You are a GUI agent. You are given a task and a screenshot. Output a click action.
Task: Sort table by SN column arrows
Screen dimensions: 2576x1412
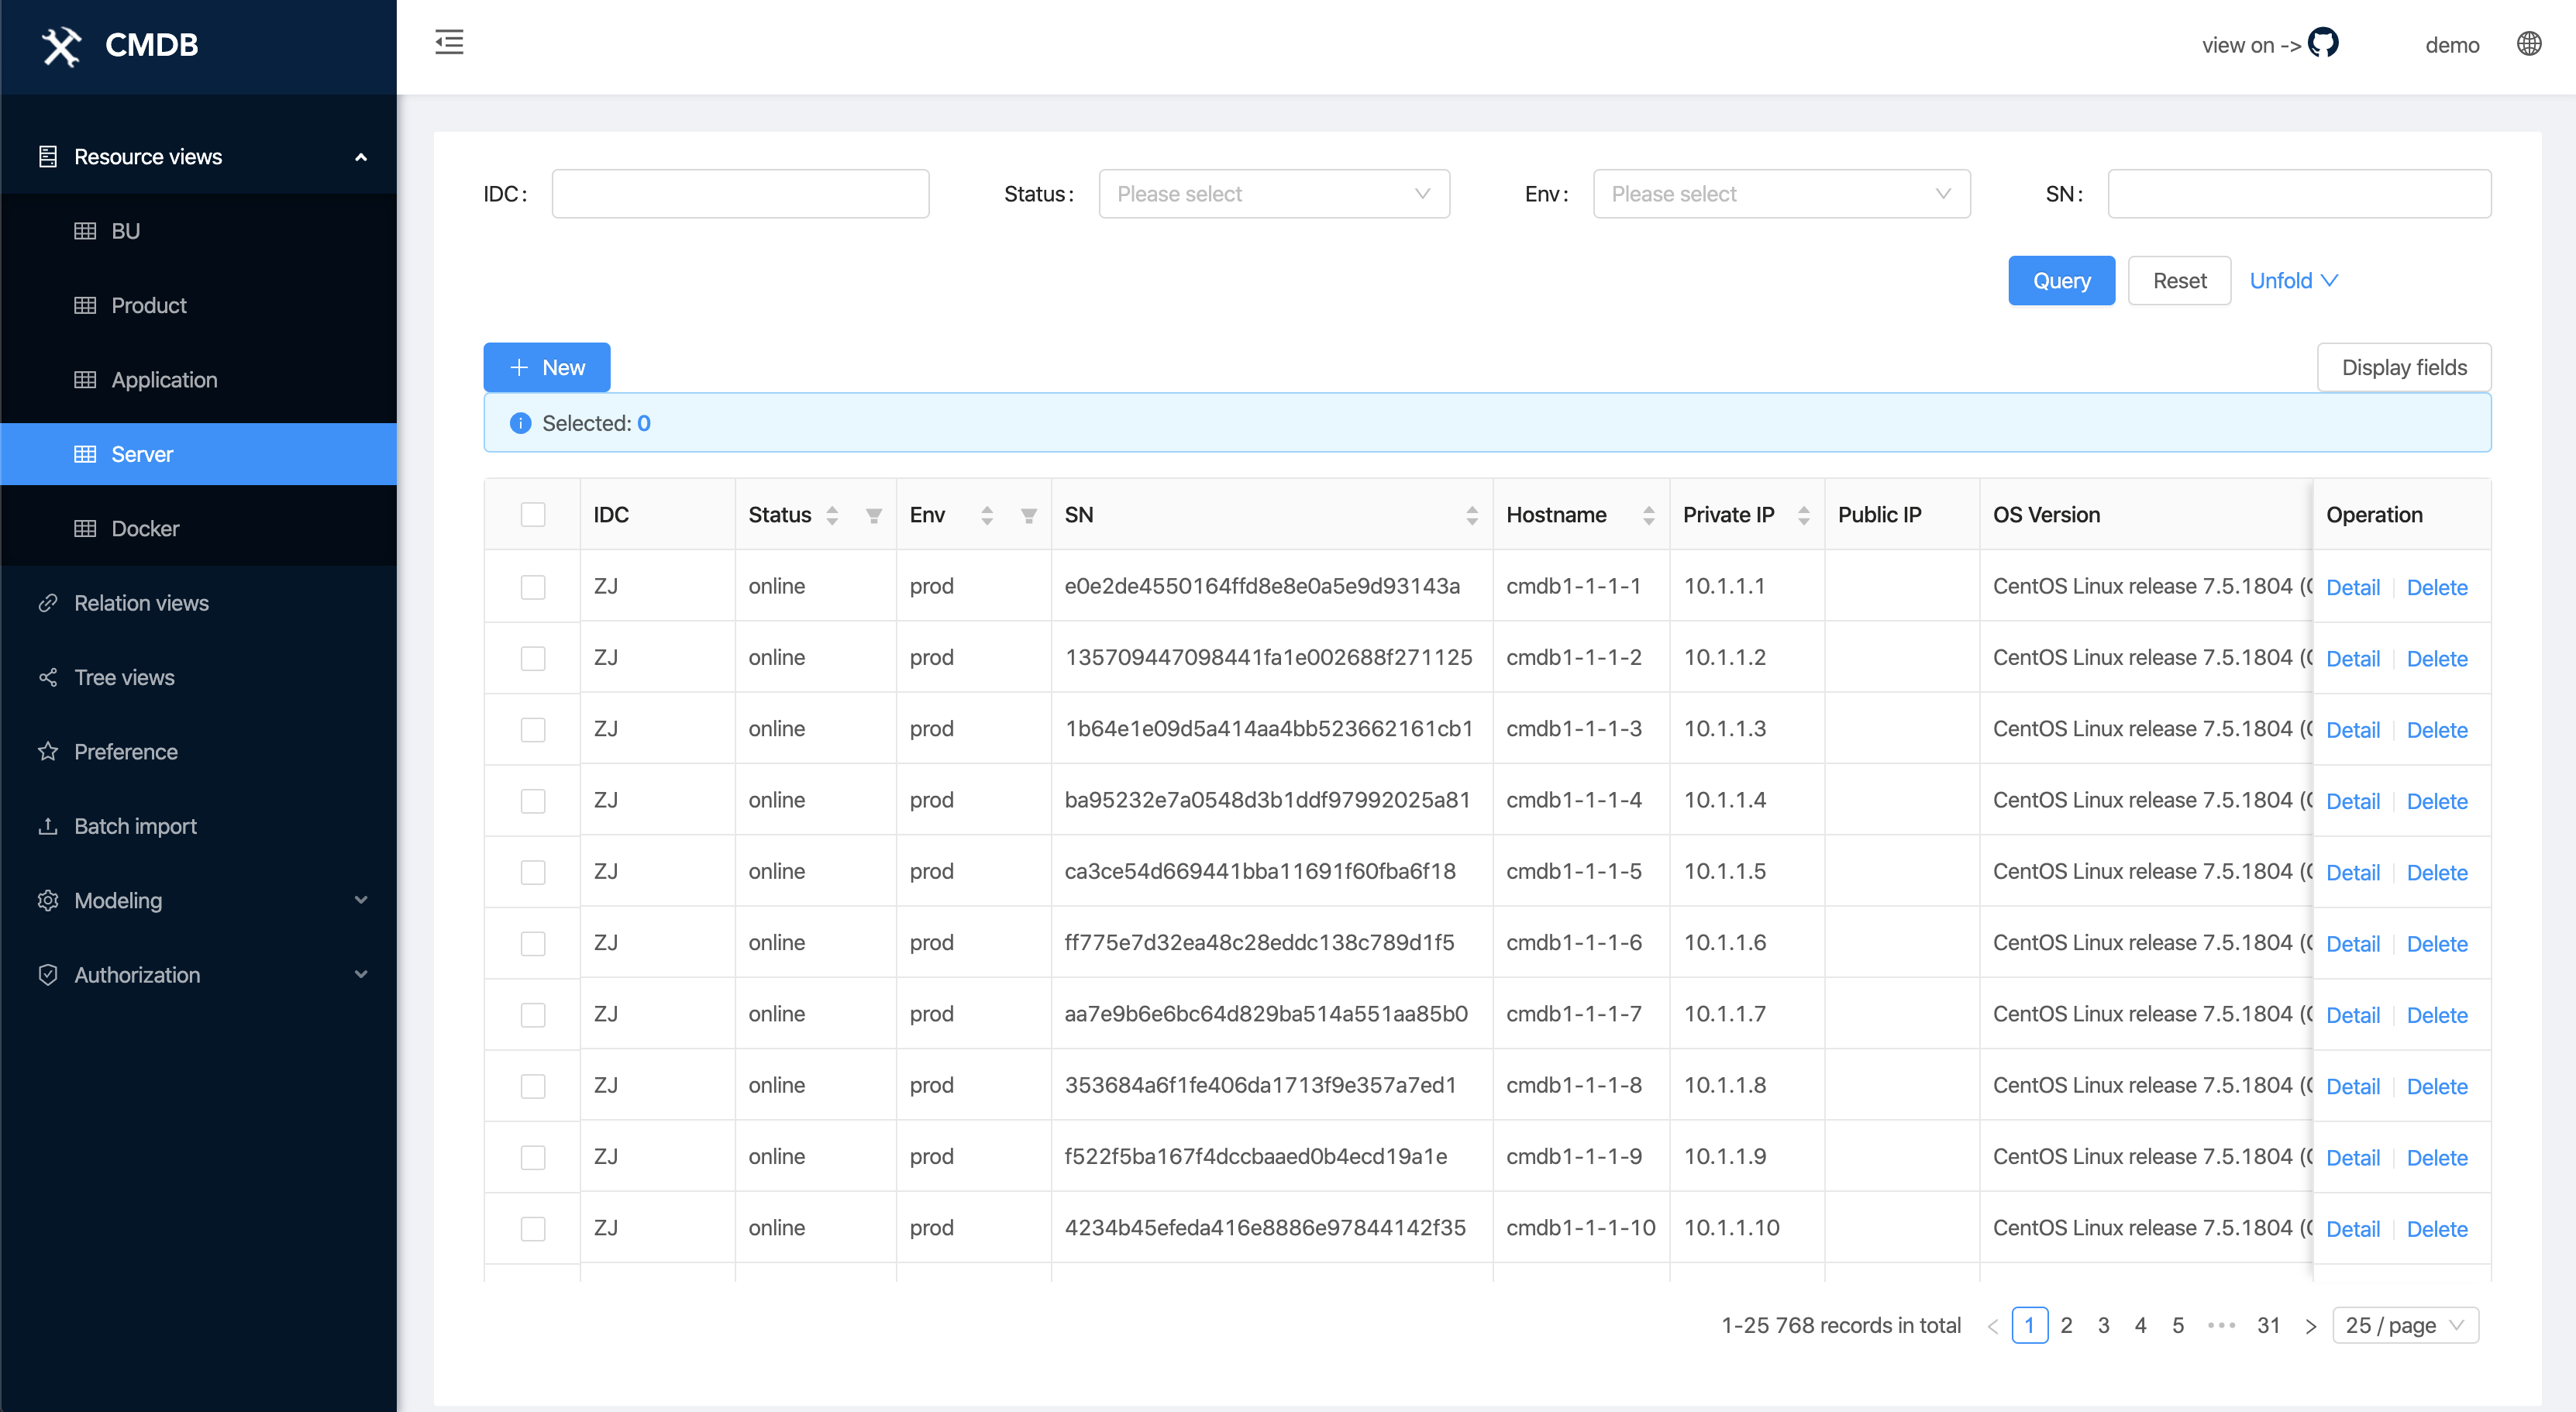point(1471,515)
